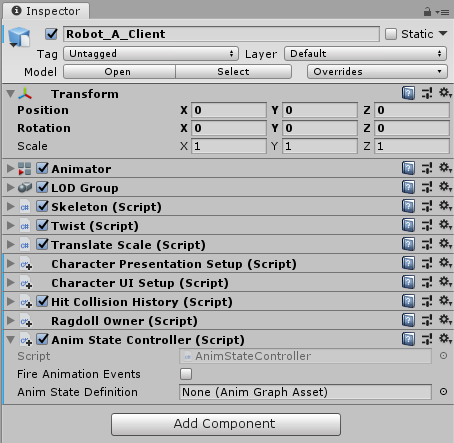Viewport: 454px width, 443px height.
Task: Expand the LOD Group foldout
Action: point(11,187)
